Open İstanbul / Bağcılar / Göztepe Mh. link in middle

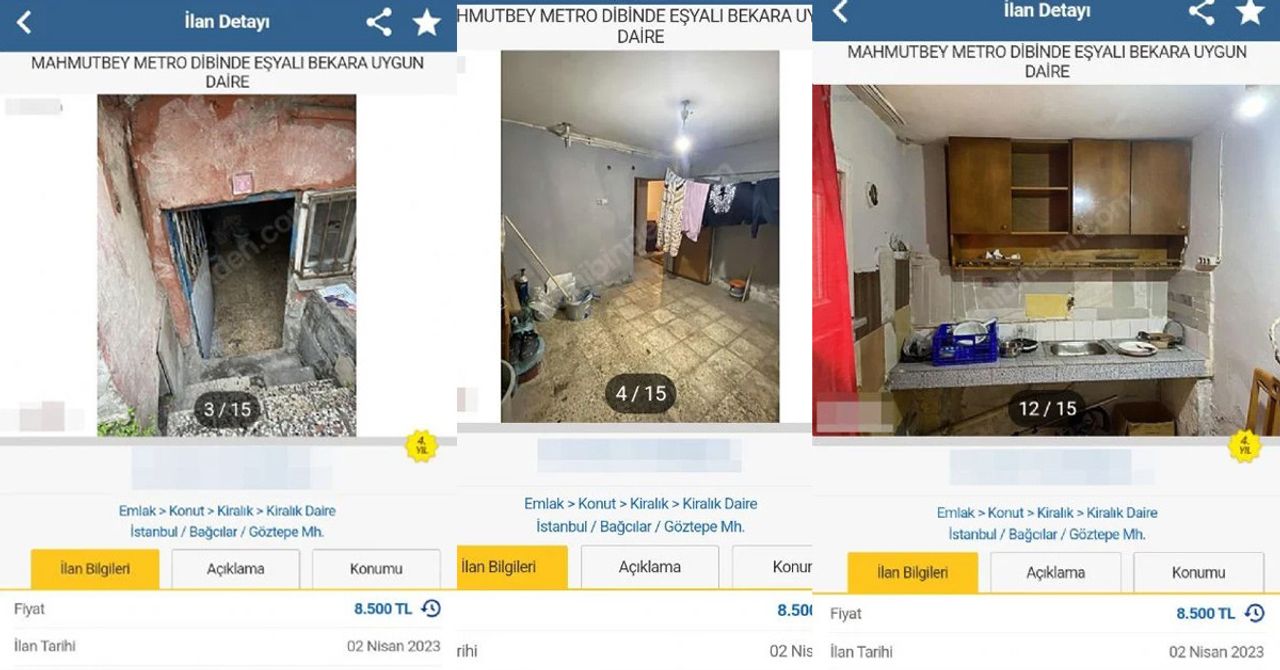coord(641,526)
